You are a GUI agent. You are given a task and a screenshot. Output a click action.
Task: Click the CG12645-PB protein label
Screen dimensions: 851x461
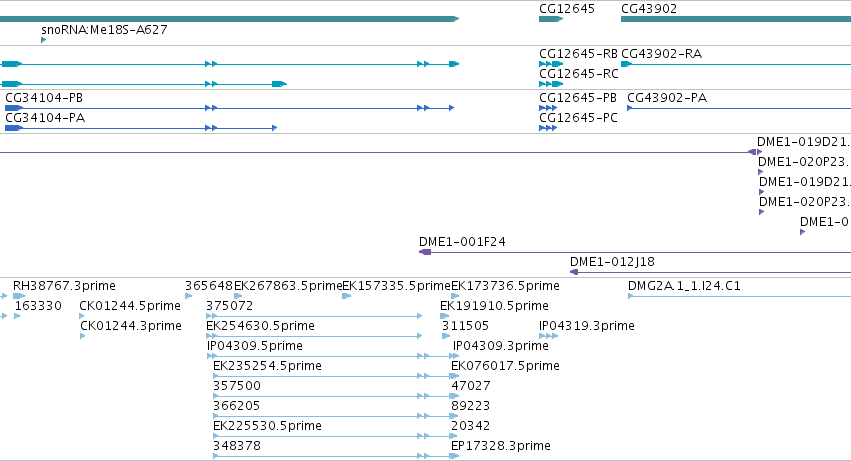(x=577, y=98)
